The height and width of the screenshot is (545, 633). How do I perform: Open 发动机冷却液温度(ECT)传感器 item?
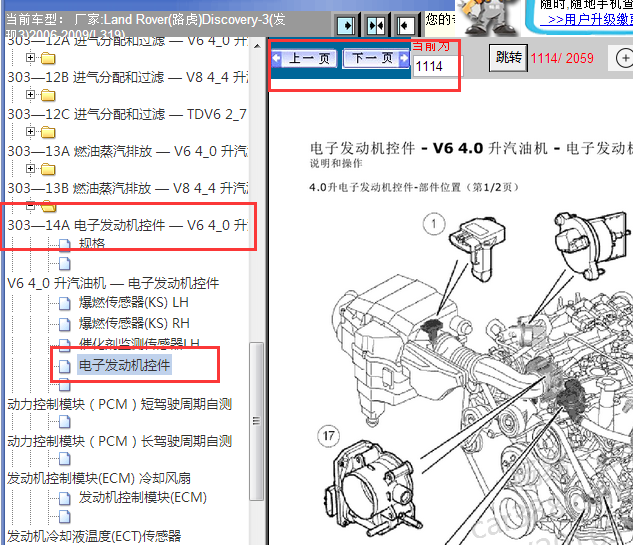pyautogui.click(x=94, y=537)
